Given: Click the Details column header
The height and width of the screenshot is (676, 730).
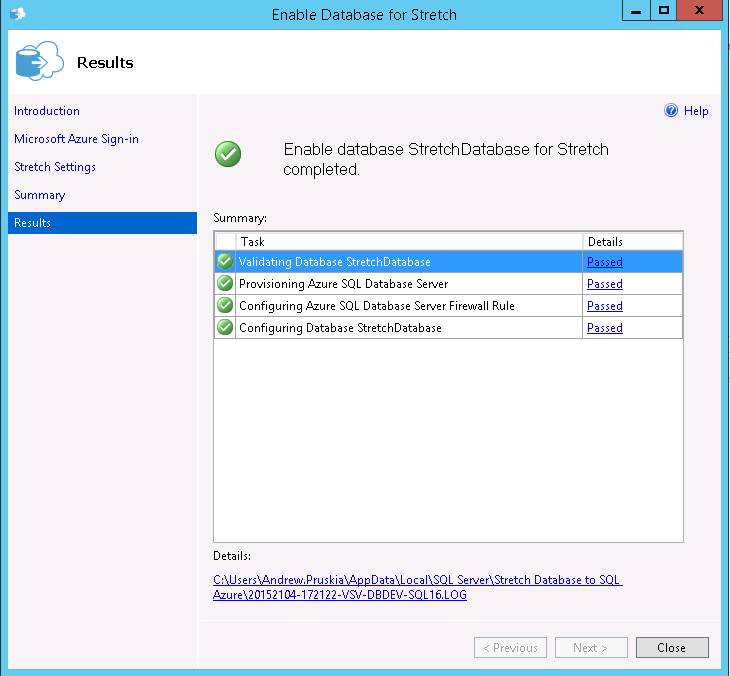Looking at the screenshot, I should click(x=632, y=242).
